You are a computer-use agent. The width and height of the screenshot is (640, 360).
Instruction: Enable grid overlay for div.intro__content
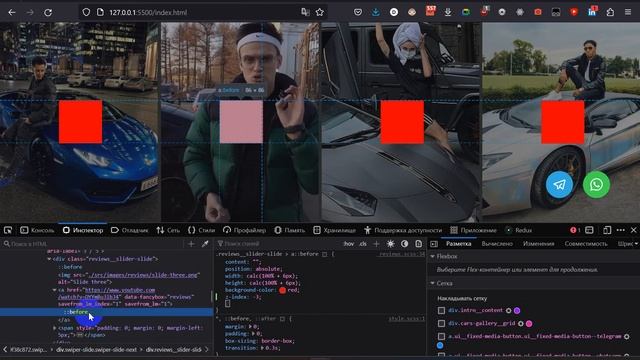(x=441, y=311)
